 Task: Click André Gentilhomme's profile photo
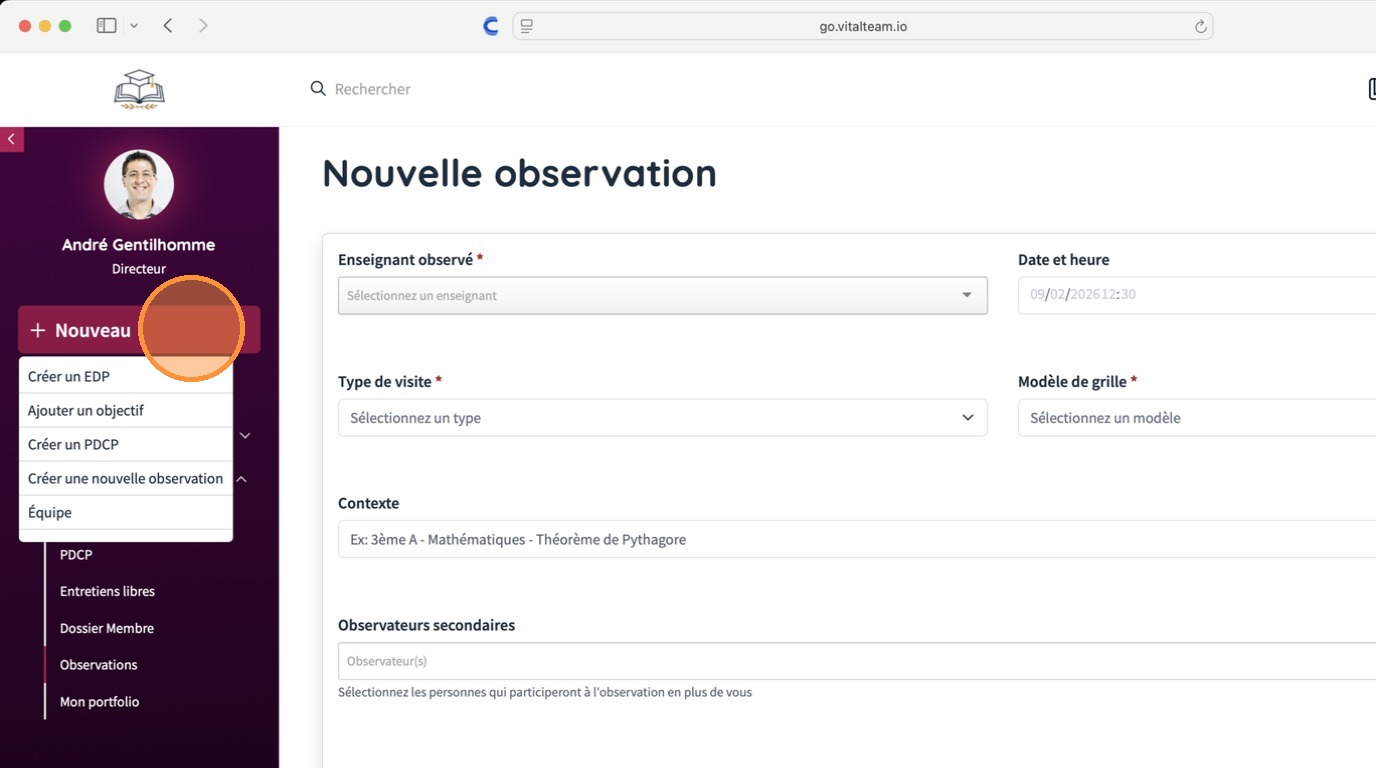click(139, 184)
